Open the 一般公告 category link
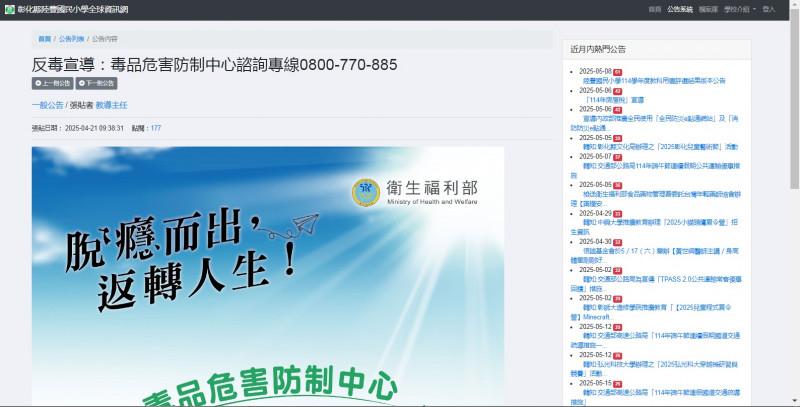Viewport: 800px width, 407px height. coord(47,105)
